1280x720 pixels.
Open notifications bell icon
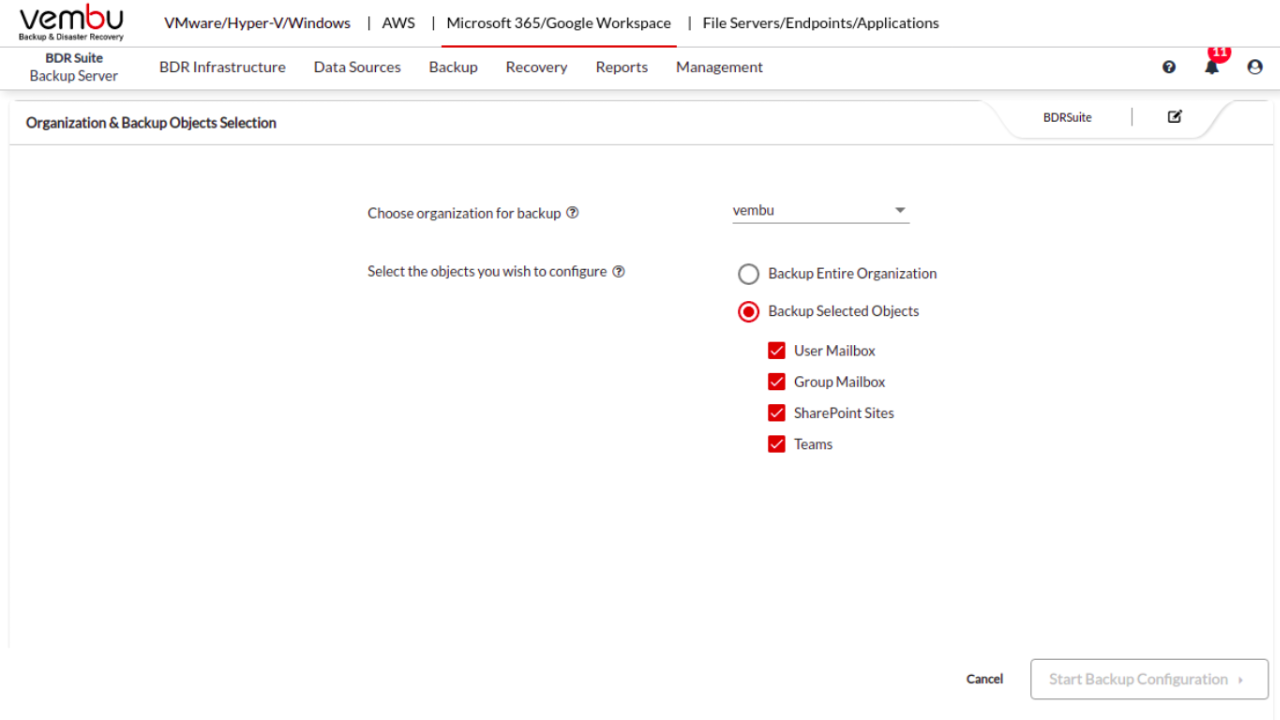1212,67
